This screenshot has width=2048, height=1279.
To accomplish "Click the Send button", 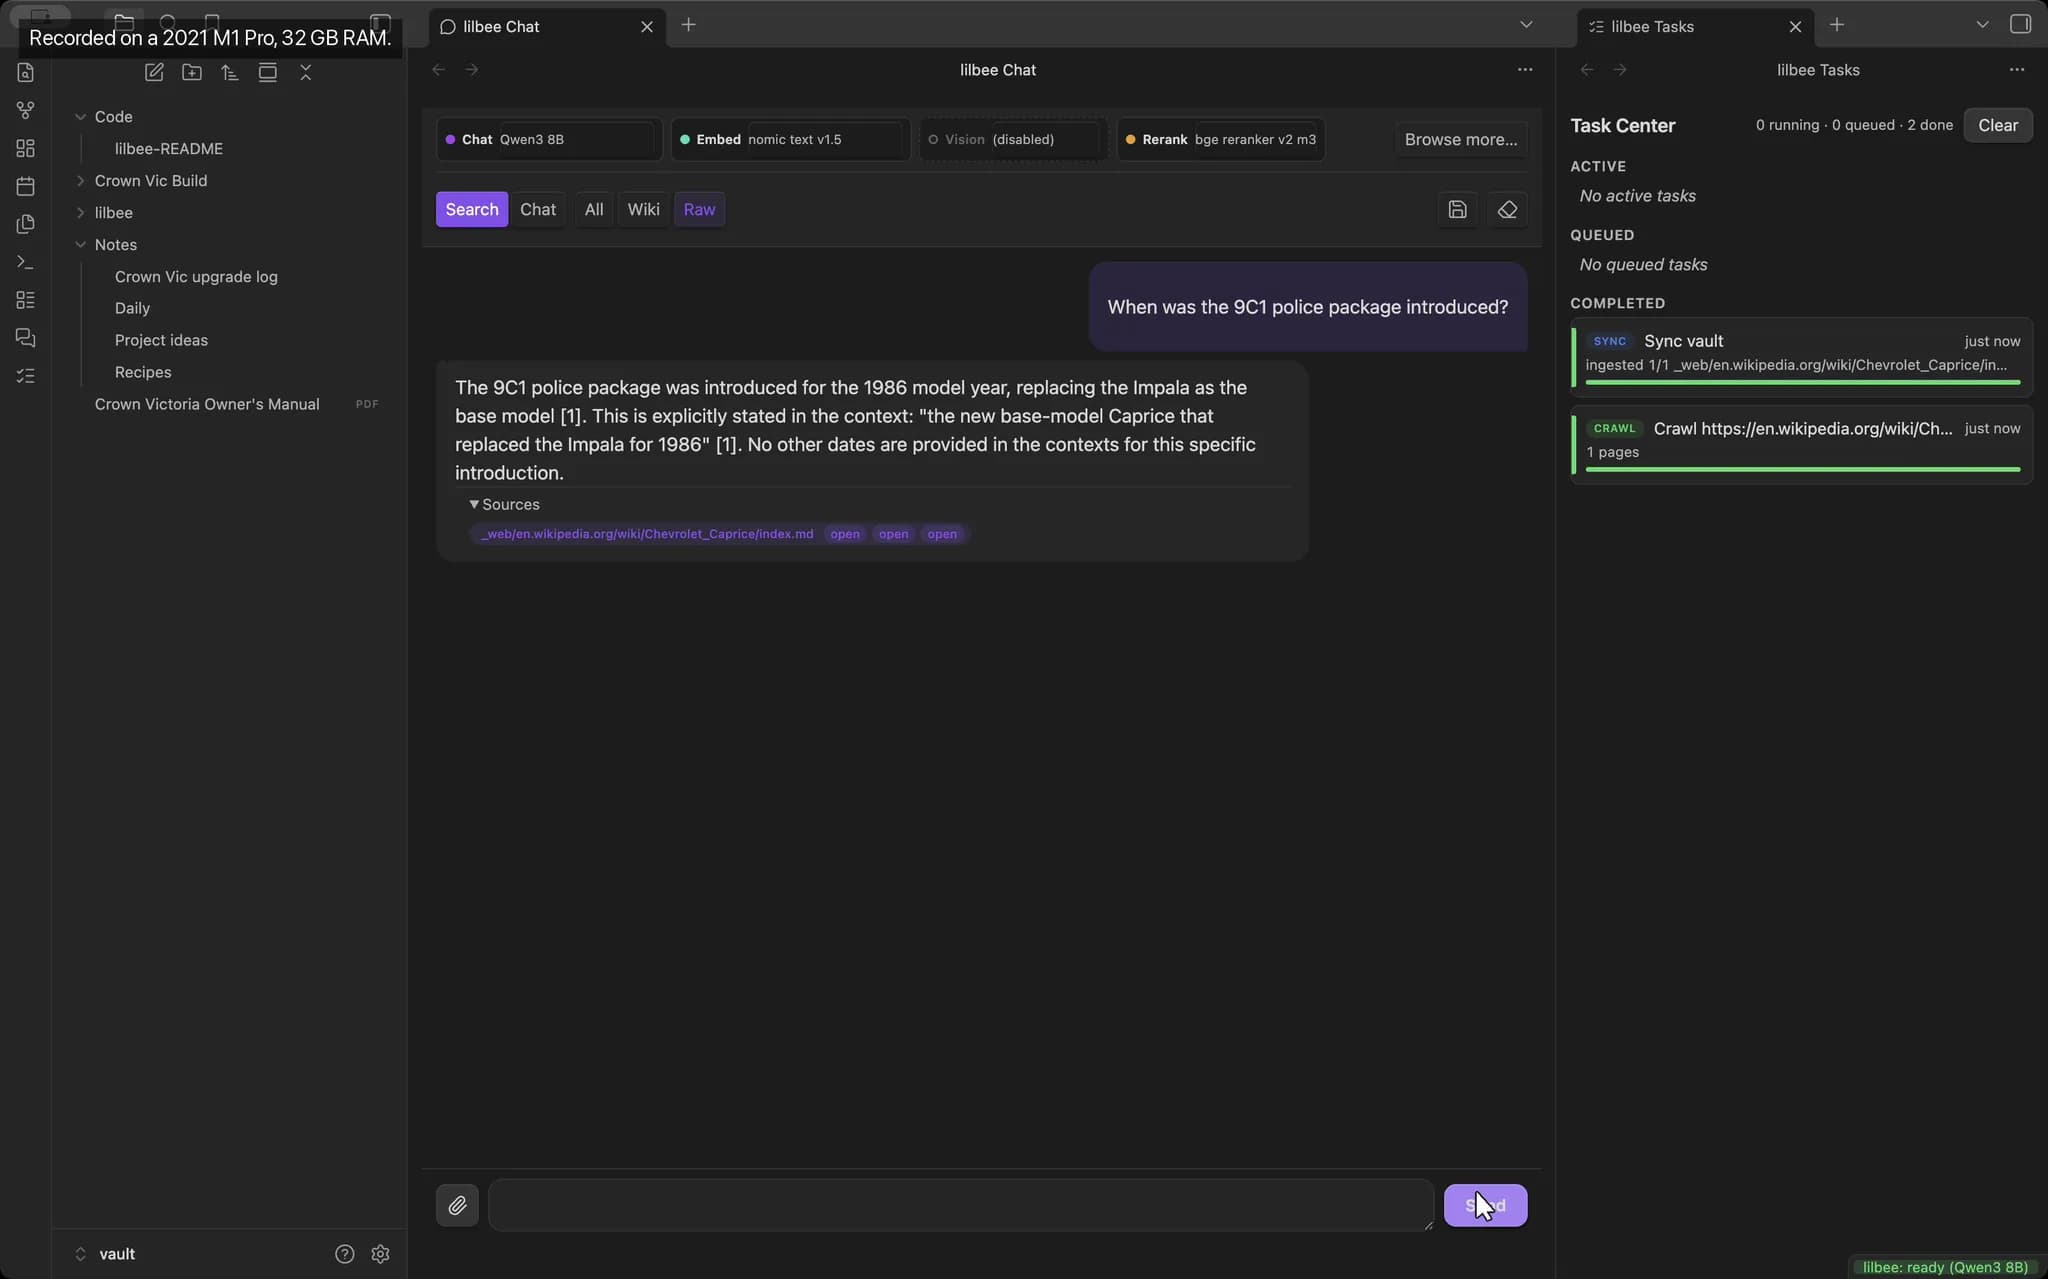I will click(x=1485, y=1205).
